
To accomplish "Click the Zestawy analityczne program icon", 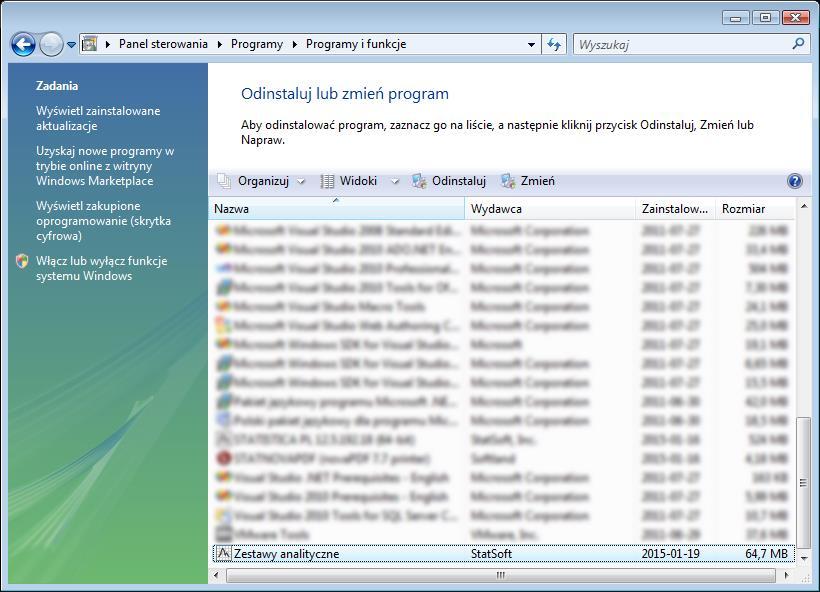I will (x=224, y=553).
